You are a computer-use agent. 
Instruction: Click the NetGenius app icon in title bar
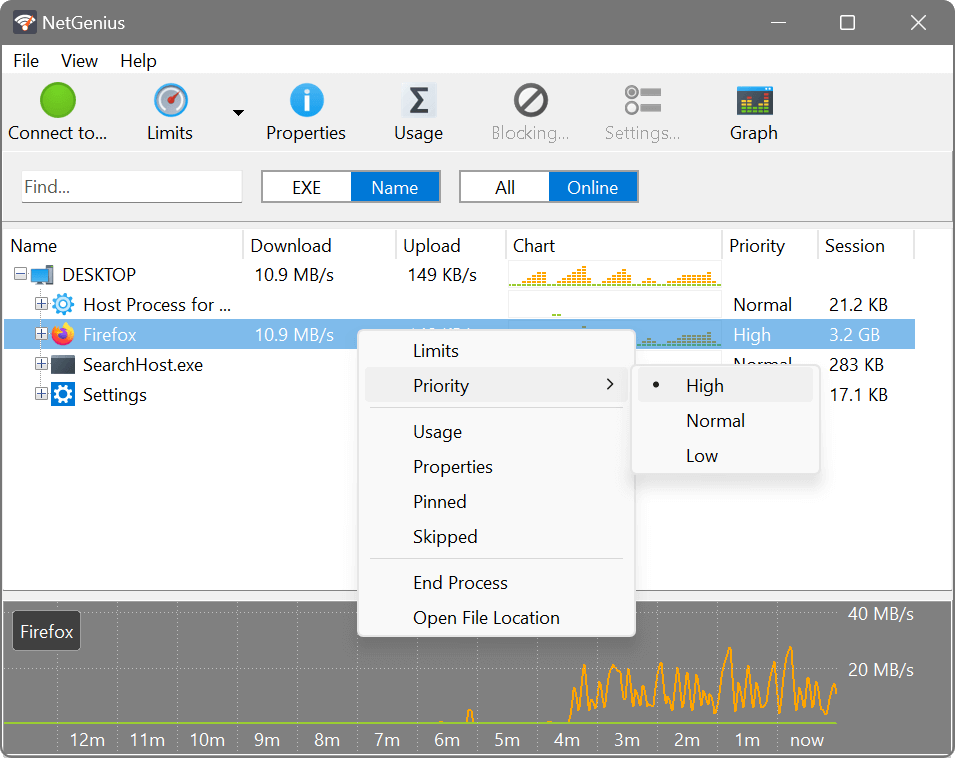[x=25, y=23]
